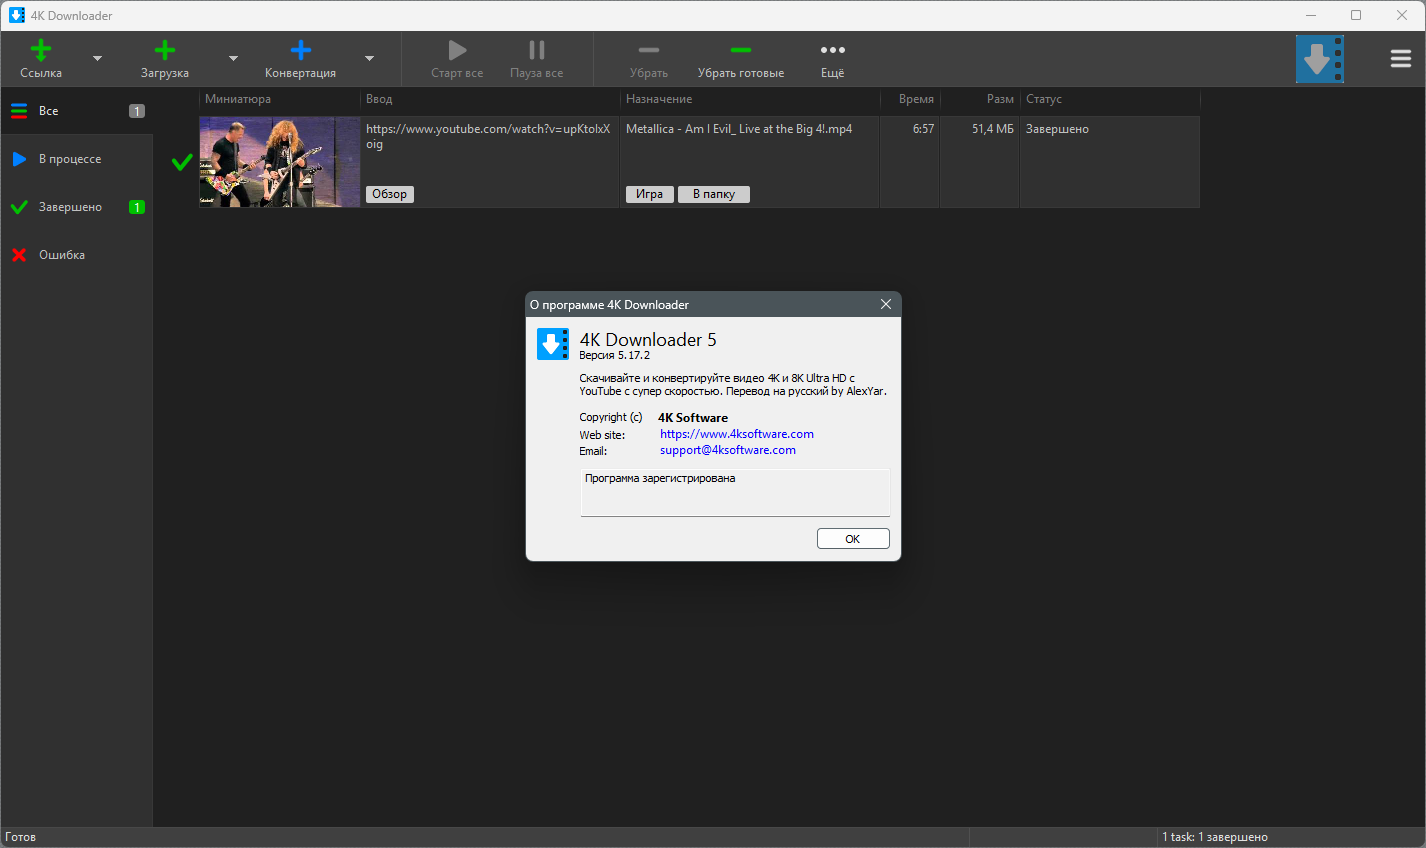Click the Пауза все pause icon

(x=537, y=50)
